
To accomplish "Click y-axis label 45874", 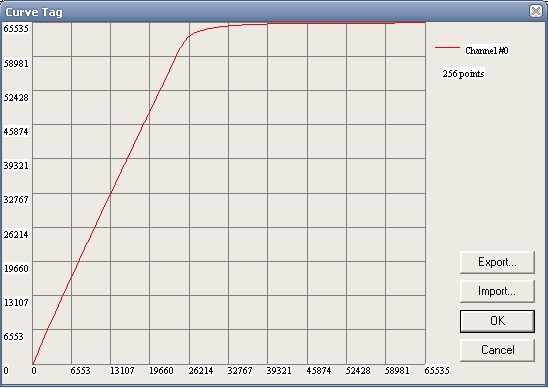I will click(16, 131).
